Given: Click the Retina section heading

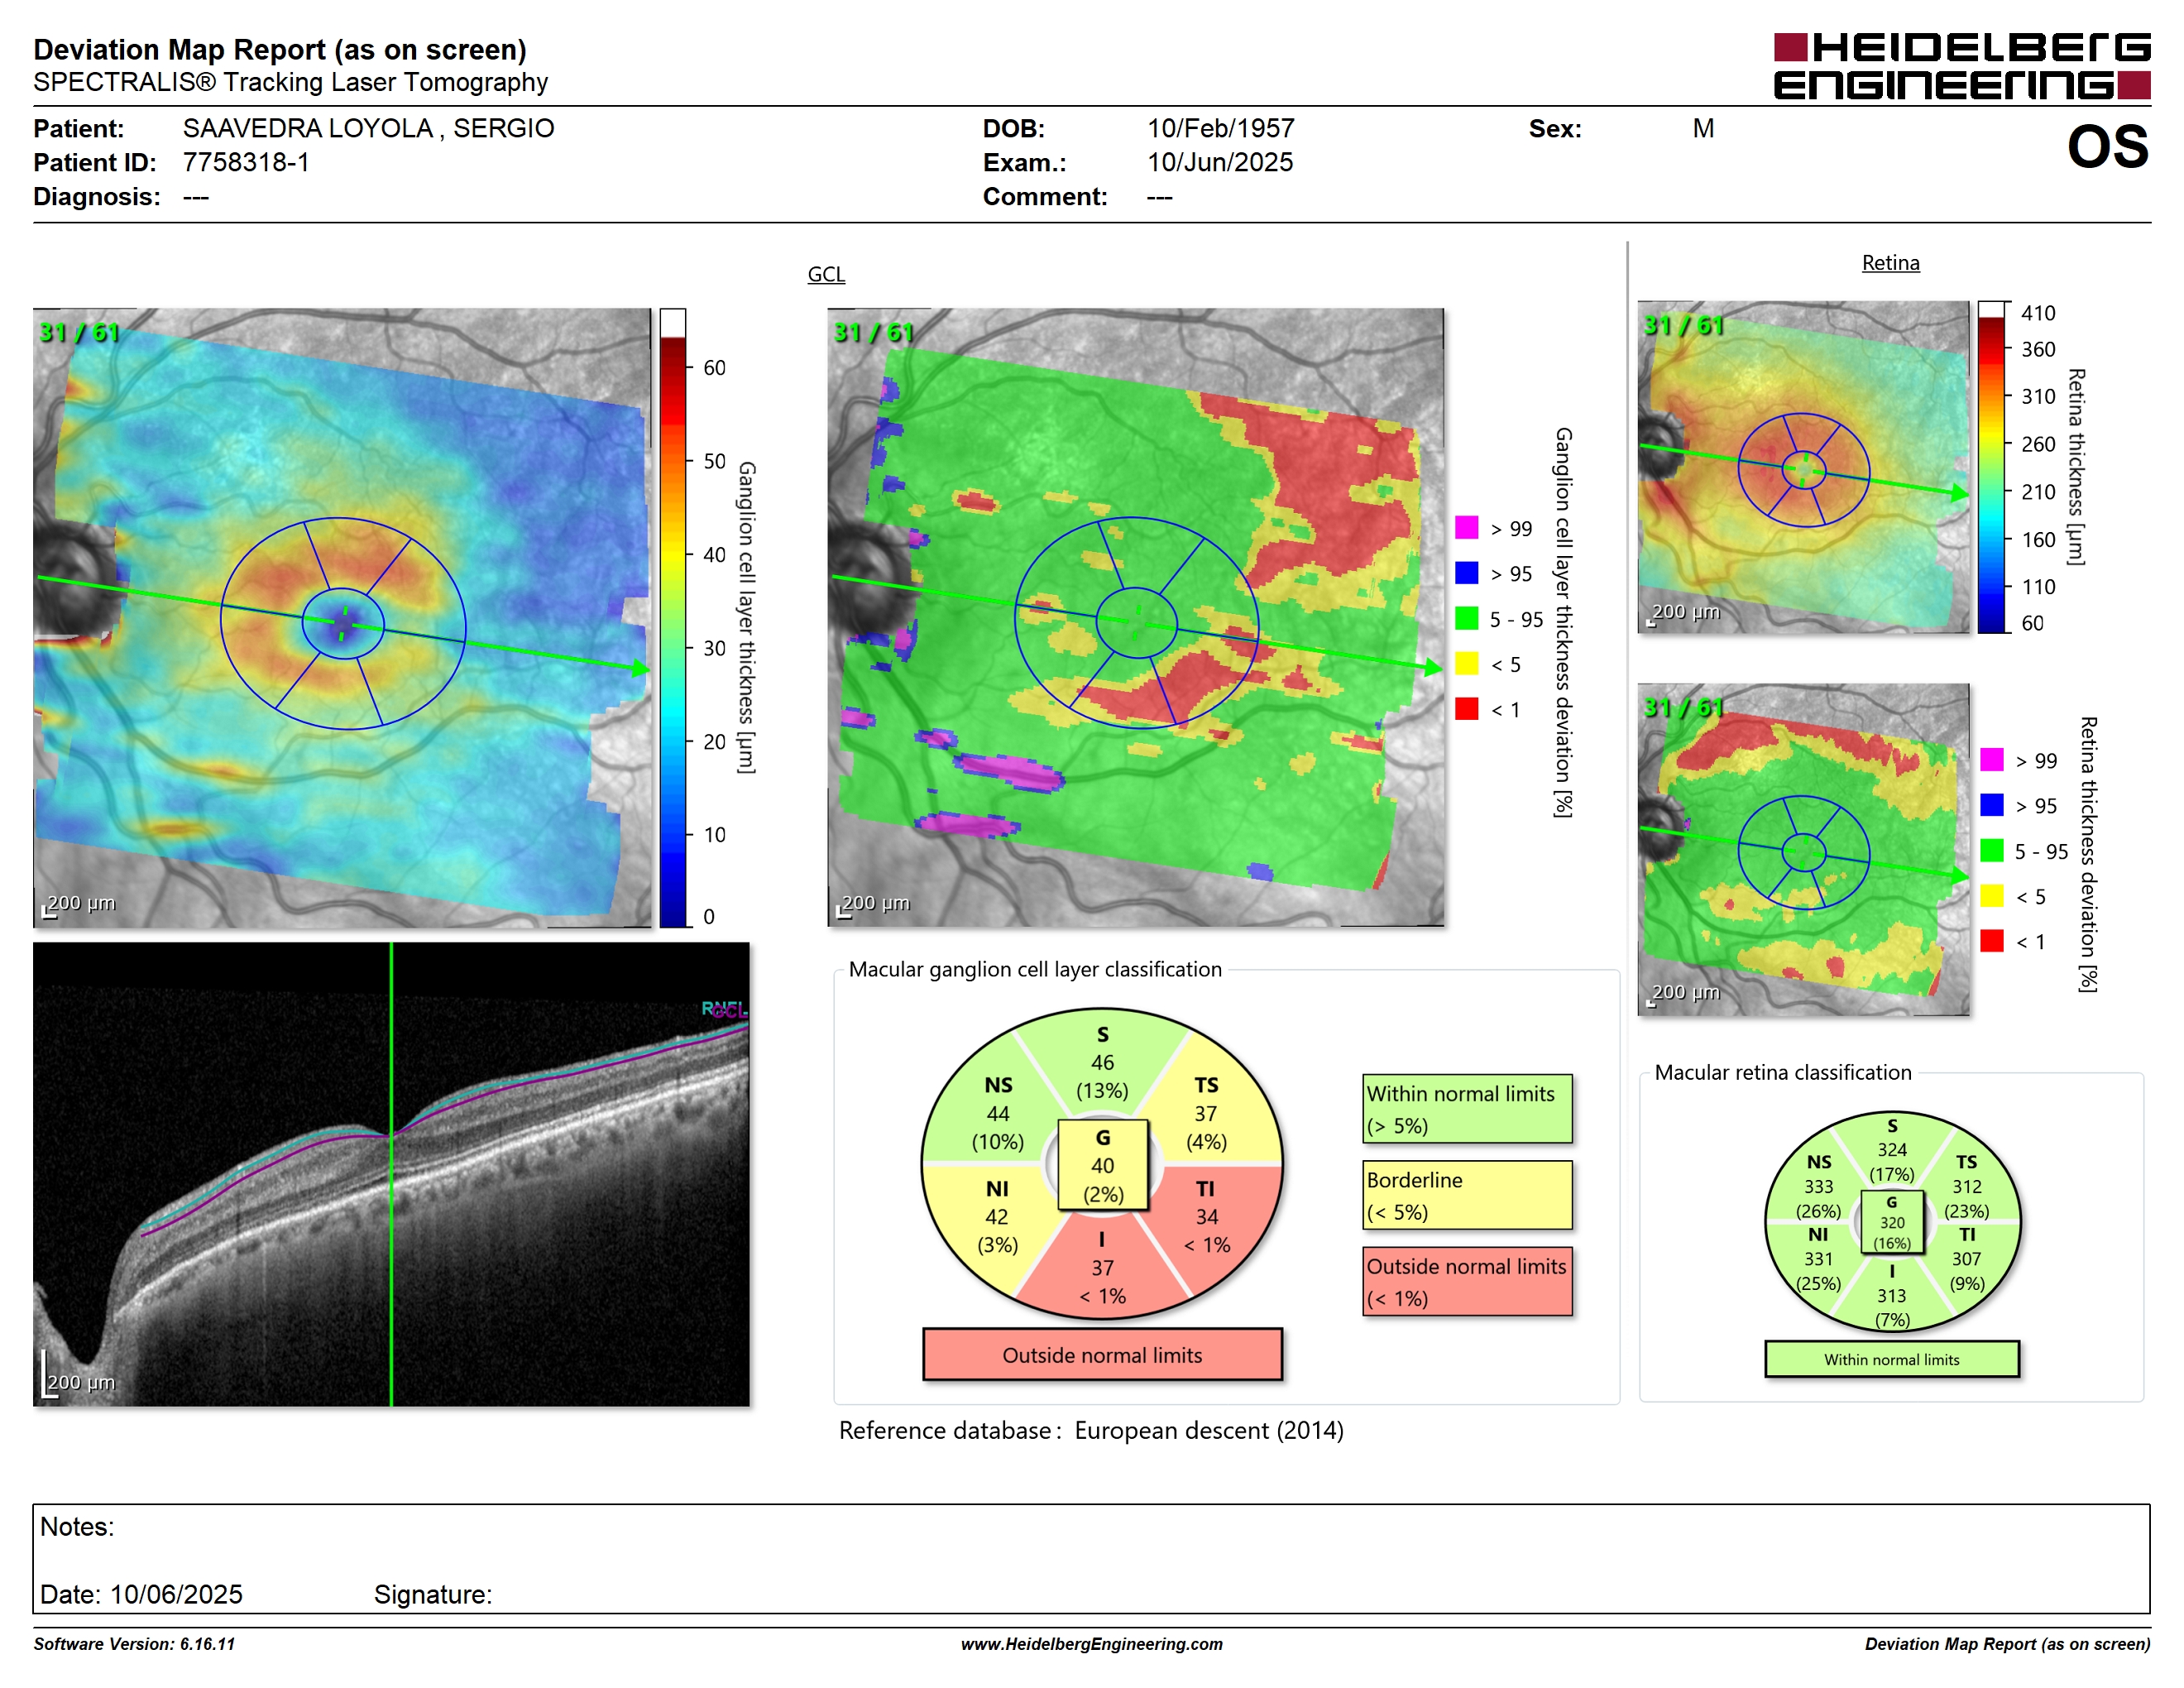Looking at the screenshot, I should (1890, 263).
